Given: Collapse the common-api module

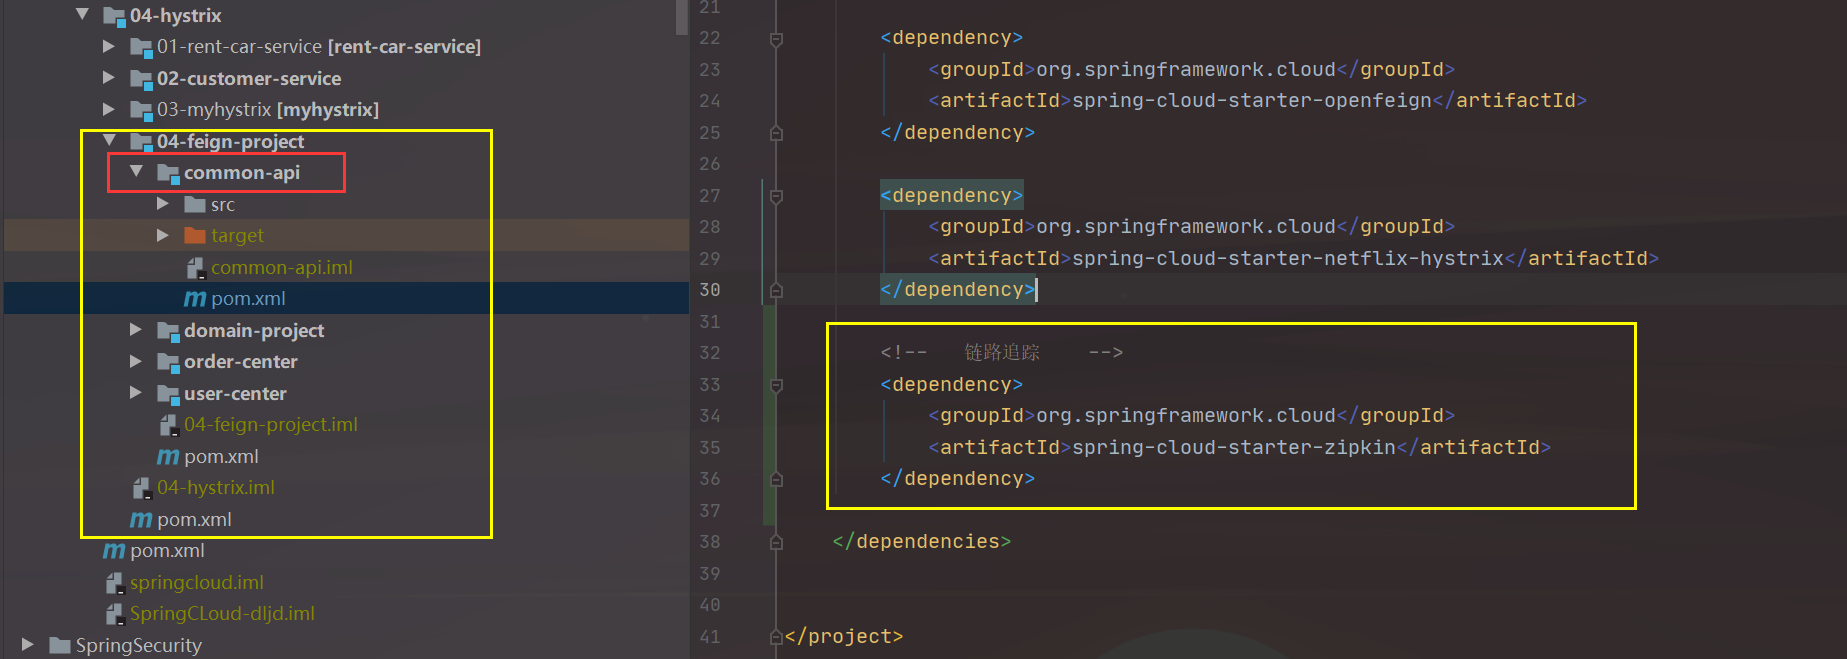Looking at the screenshot, I should click(136, 172).
